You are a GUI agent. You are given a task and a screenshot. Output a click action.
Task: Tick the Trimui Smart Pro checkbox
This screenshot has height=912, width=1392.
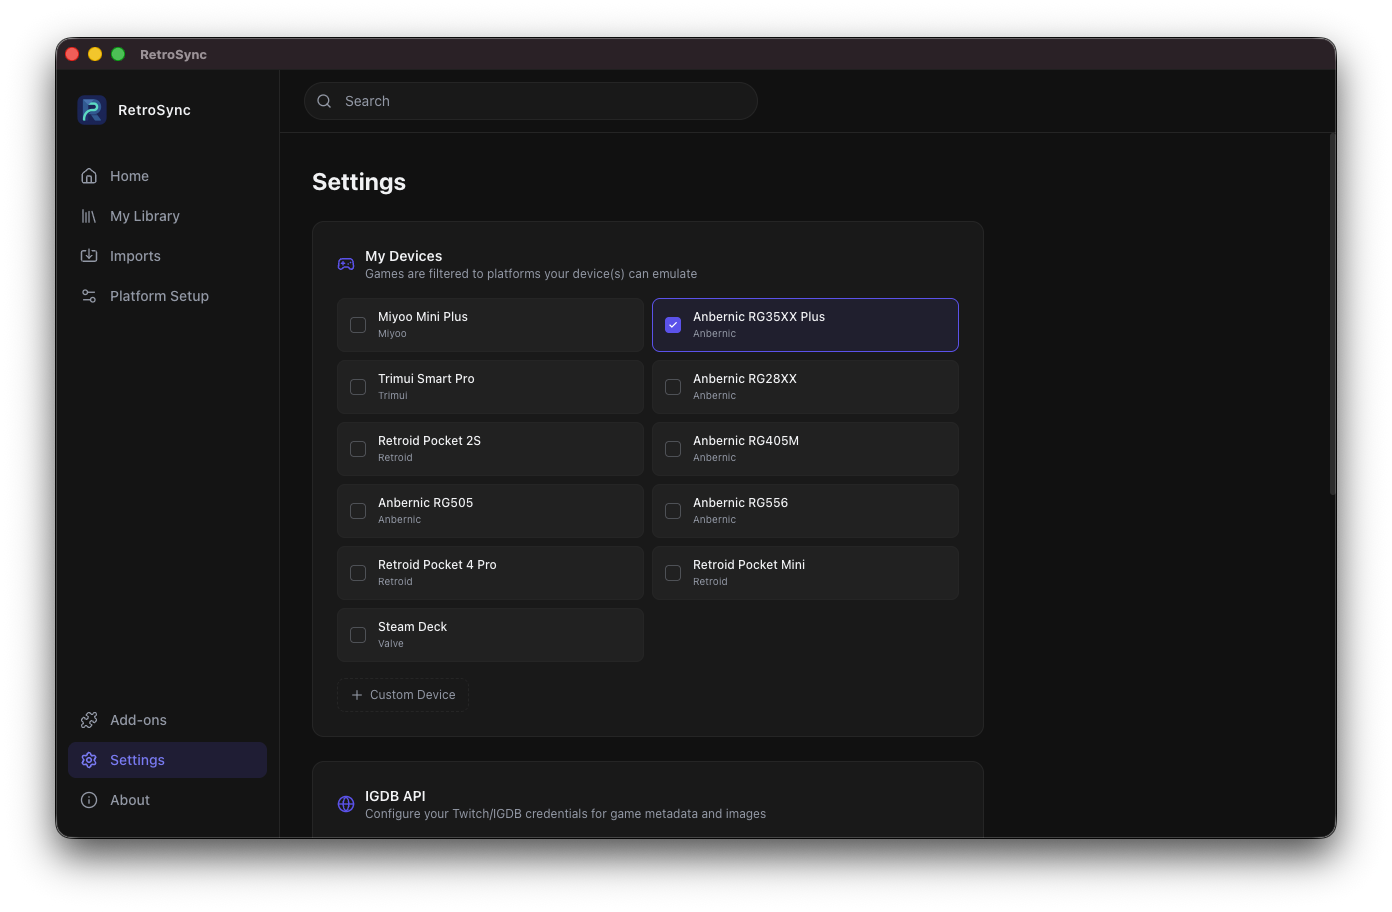click(x=358, y=387)
